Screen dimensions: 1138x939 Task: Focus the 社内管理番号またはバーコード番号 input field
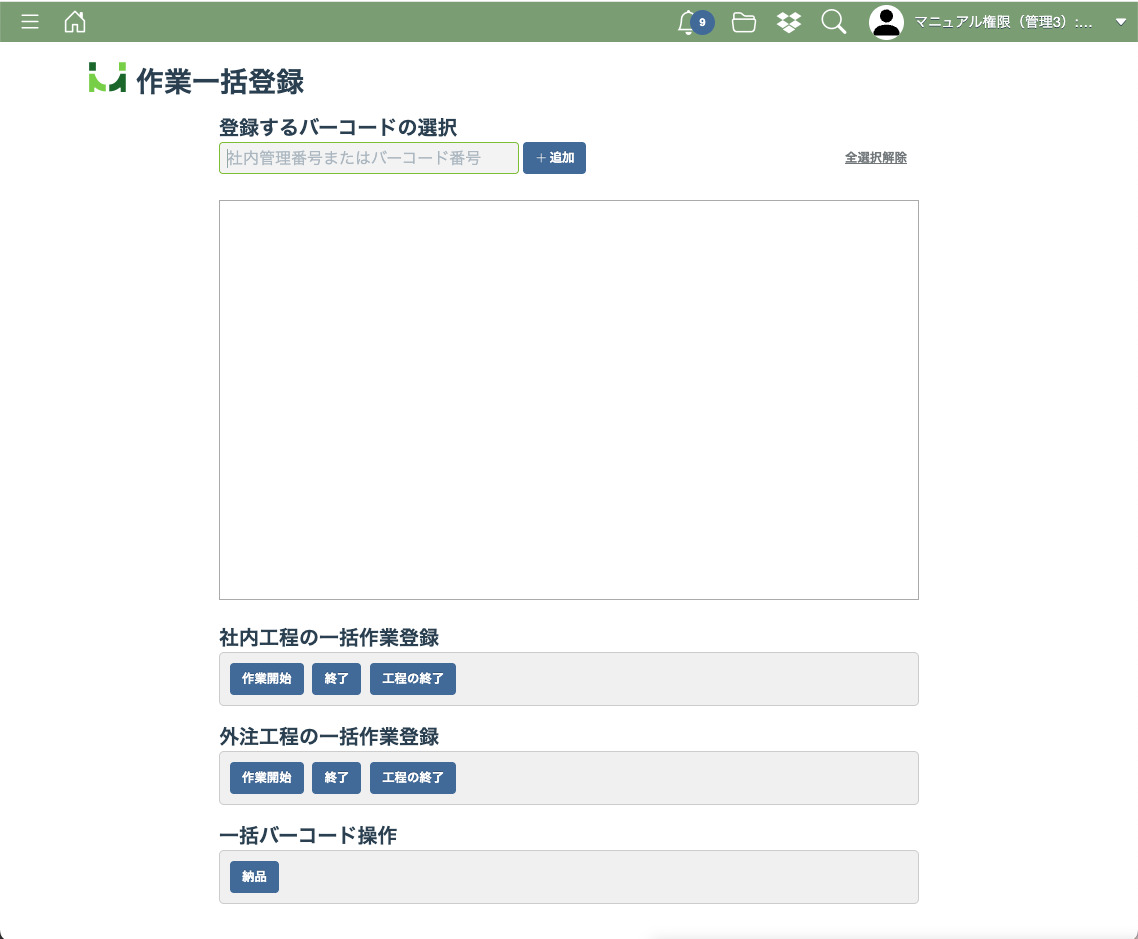(x=368, y=158)
